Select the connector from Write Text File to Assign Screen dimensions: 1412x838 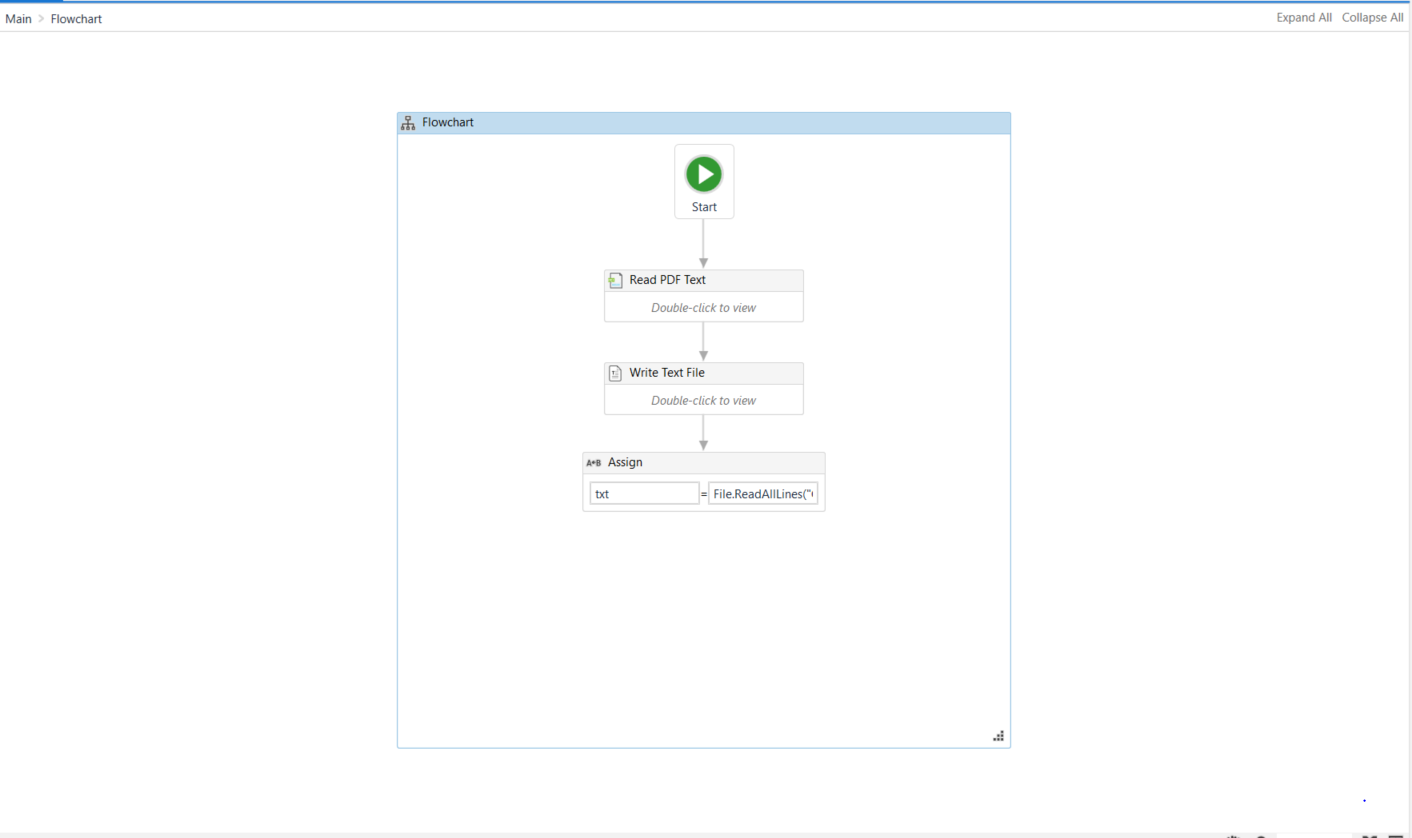point(703,431)
